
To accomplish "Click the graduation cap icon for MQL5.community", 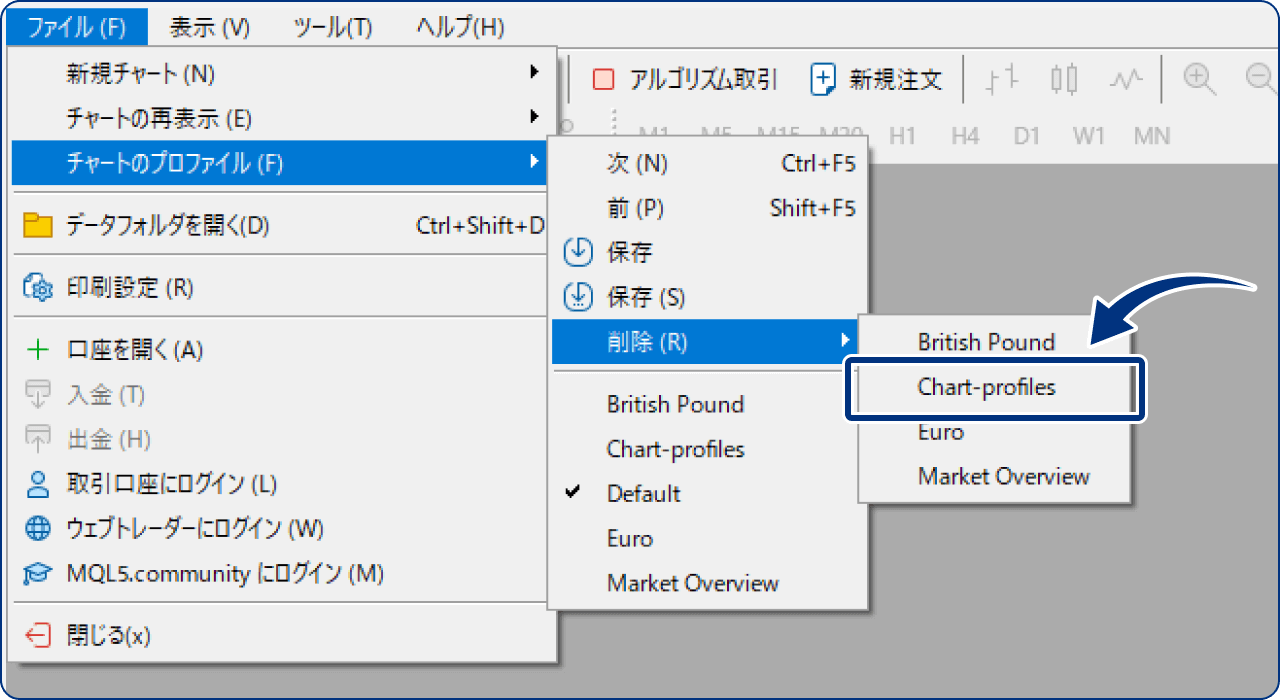I will click(38, 573).
